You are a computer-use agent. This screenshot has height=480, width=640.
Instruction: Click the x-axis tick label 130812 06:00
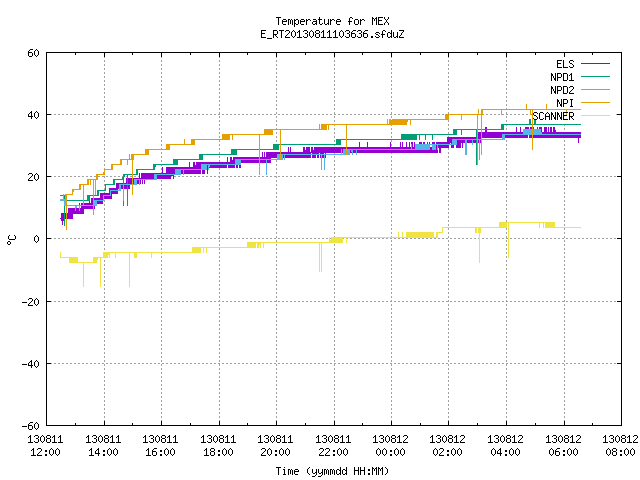[564, 446]
